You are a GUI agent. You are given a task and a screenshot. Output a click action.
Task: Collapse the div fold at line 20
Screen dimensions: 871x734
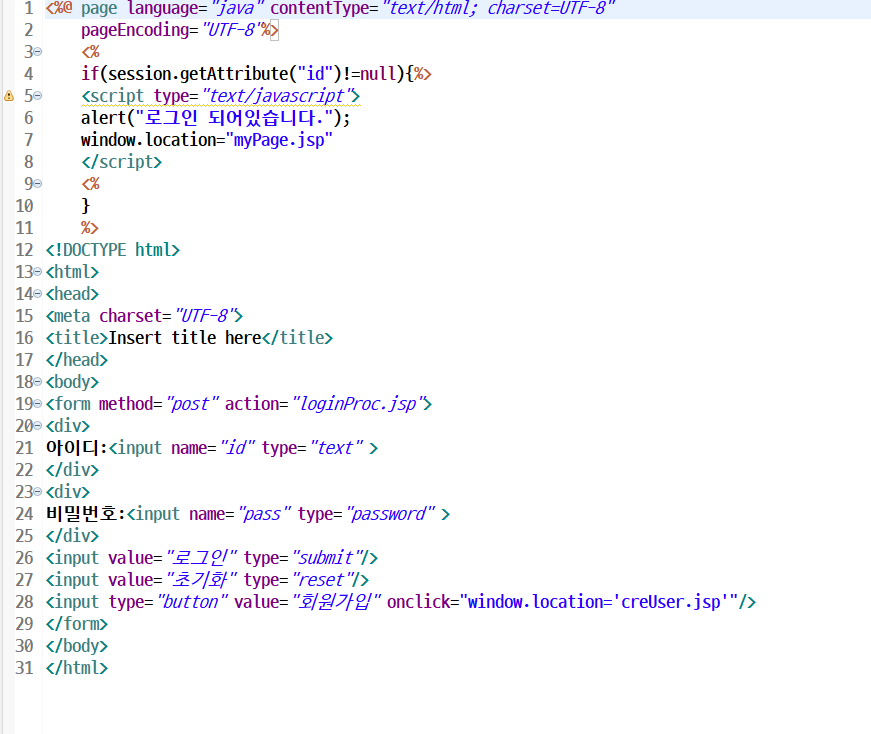(x=37, y=426)
